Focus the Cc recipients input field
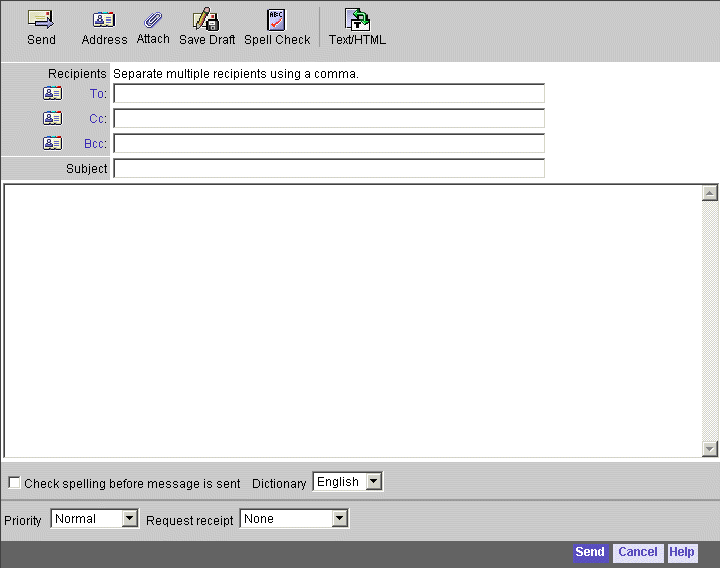 coord(329,118)
